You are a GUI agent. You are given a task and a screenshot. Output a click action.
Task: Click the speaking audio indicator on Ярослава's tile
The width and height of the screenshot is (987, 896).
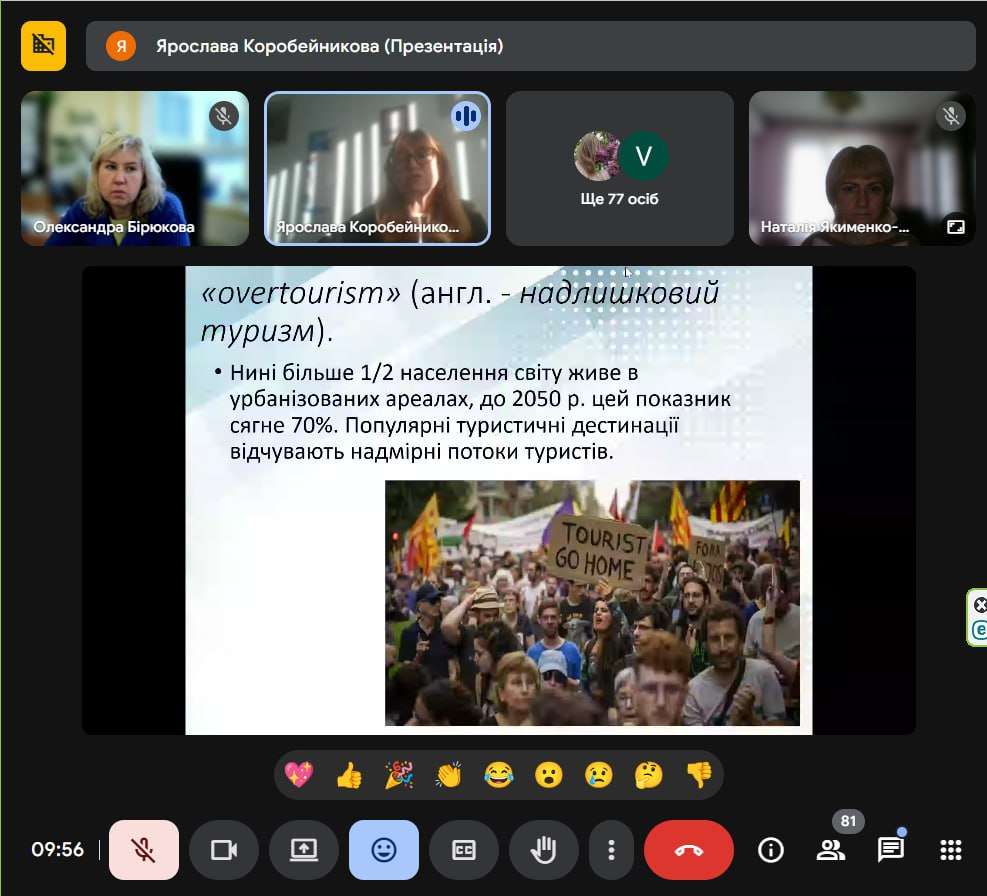pyautogui.click(x=466, y=116)
